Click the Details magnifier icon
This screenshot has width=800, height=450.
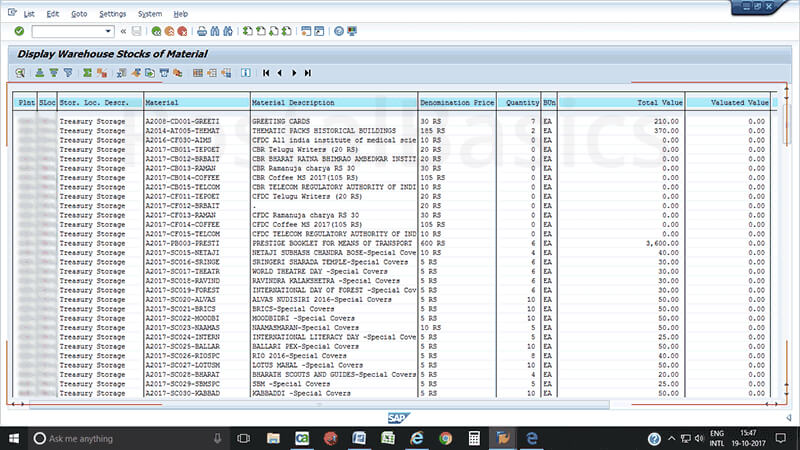coord(20,73)
